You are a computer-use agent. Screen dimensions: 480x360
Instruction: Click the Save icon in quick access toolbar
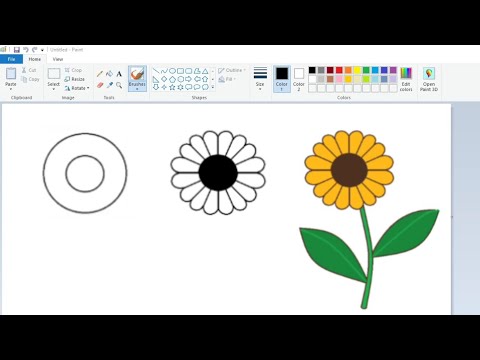[x=17, y=50]
